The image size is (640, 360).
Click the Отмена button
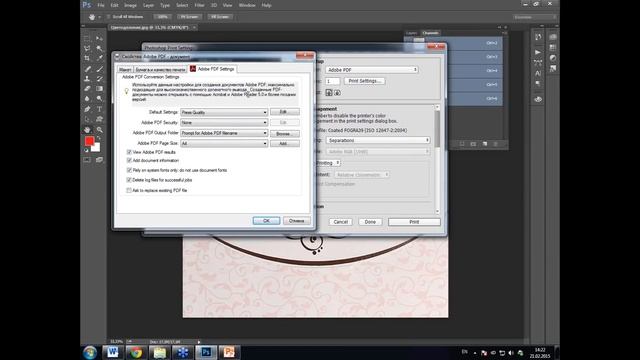pyautogui.click(x=297, y=220)
